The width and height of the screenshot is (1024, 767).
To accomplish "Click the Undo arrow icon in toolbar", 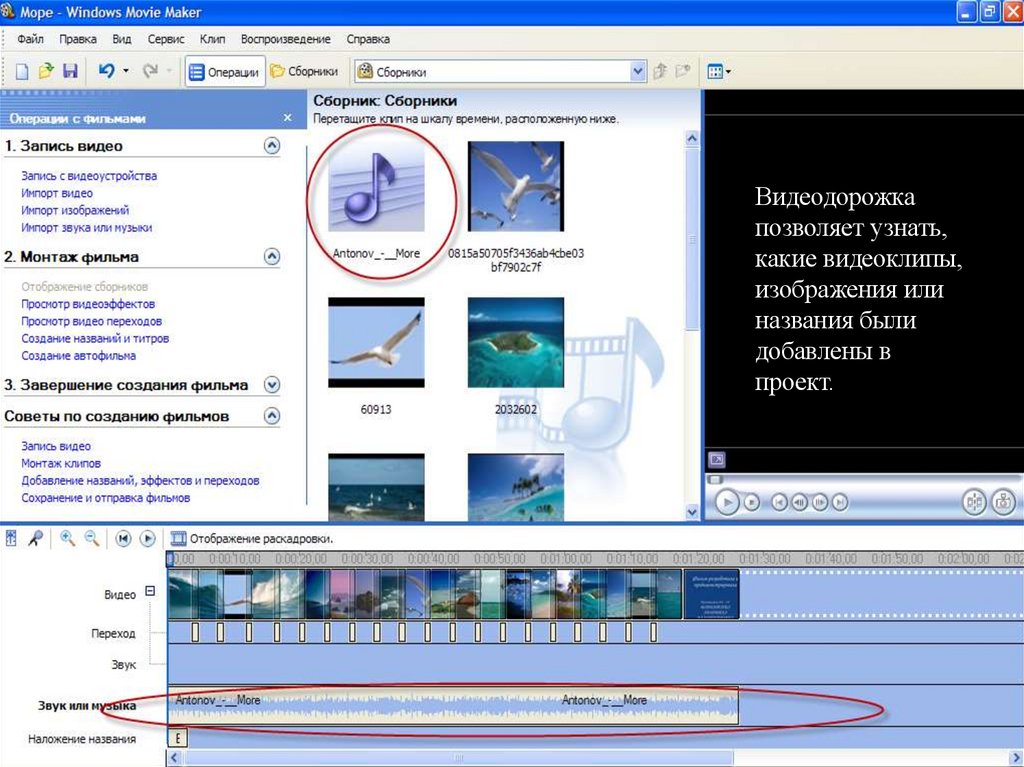I will pyautogui.click(x=106, y=72).
